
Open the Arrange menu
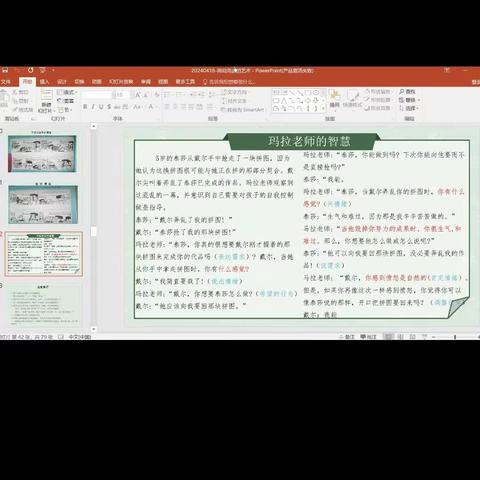[335, 99]
